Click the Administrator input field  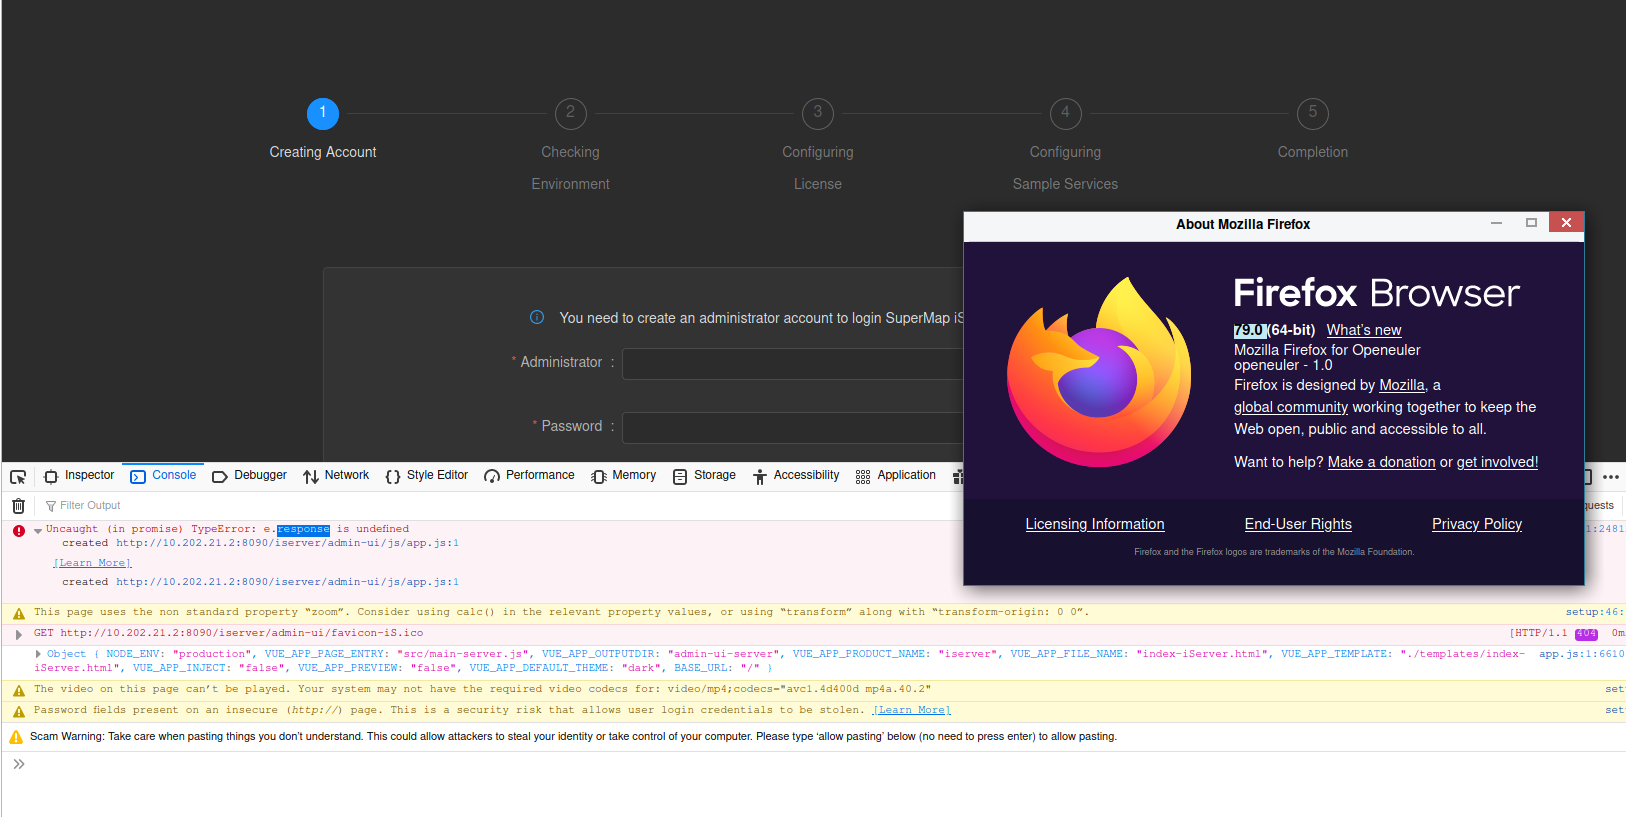[x=793, y=363]
